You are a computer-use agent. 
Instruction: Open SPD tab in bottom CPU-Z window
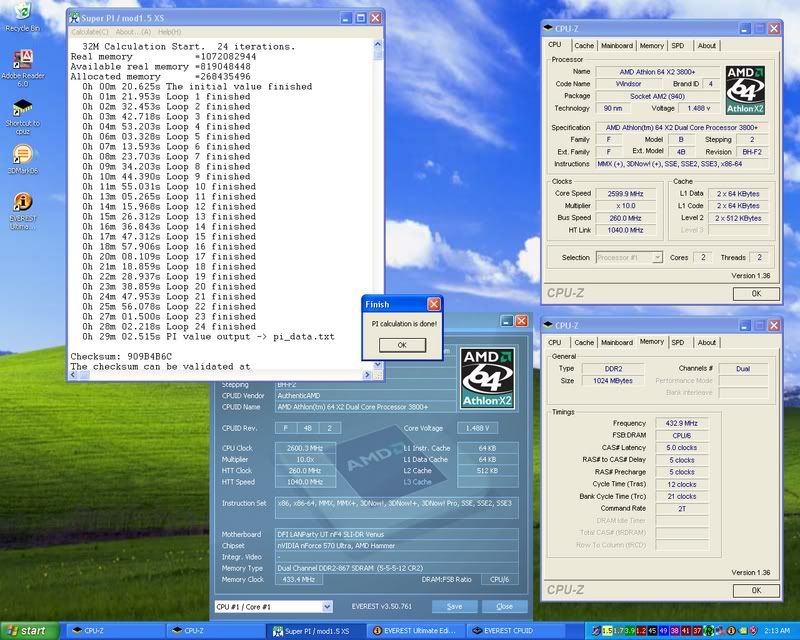[x=678, y=342]
